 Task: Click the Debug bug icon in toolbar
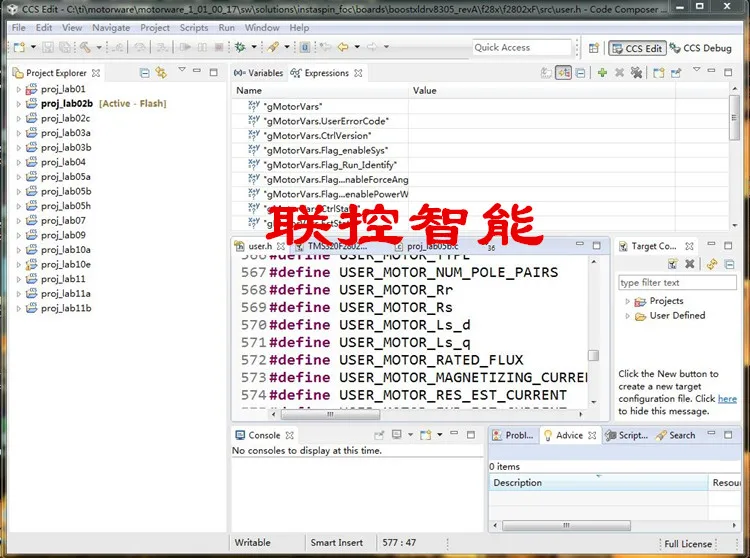(240, 47)
